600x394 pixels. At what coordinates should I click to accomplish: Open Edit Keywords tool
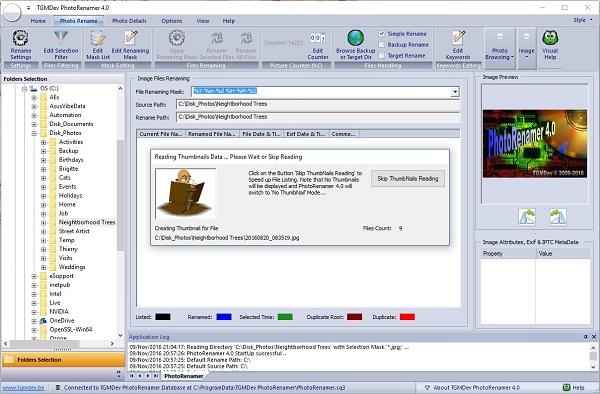[458, 45]
